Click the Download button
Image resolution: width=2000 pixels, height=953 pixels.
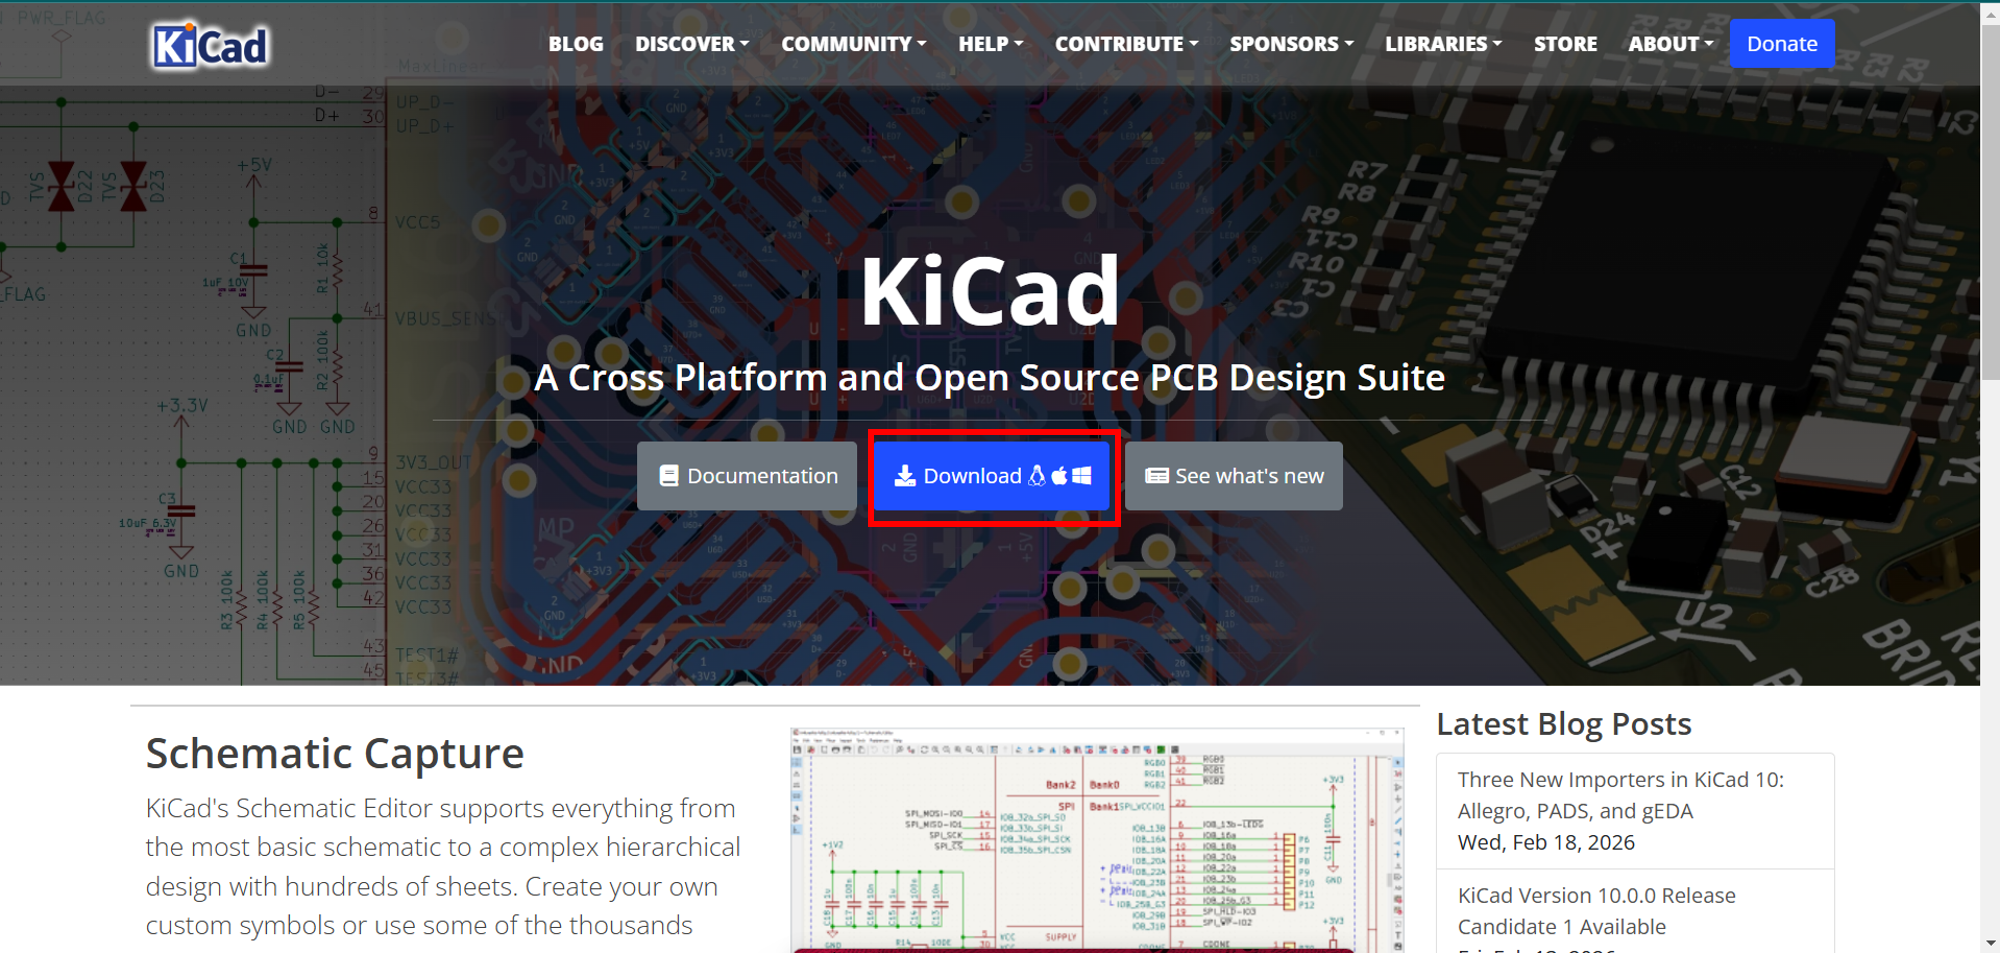pyautogui.click(x=992, y=476)
